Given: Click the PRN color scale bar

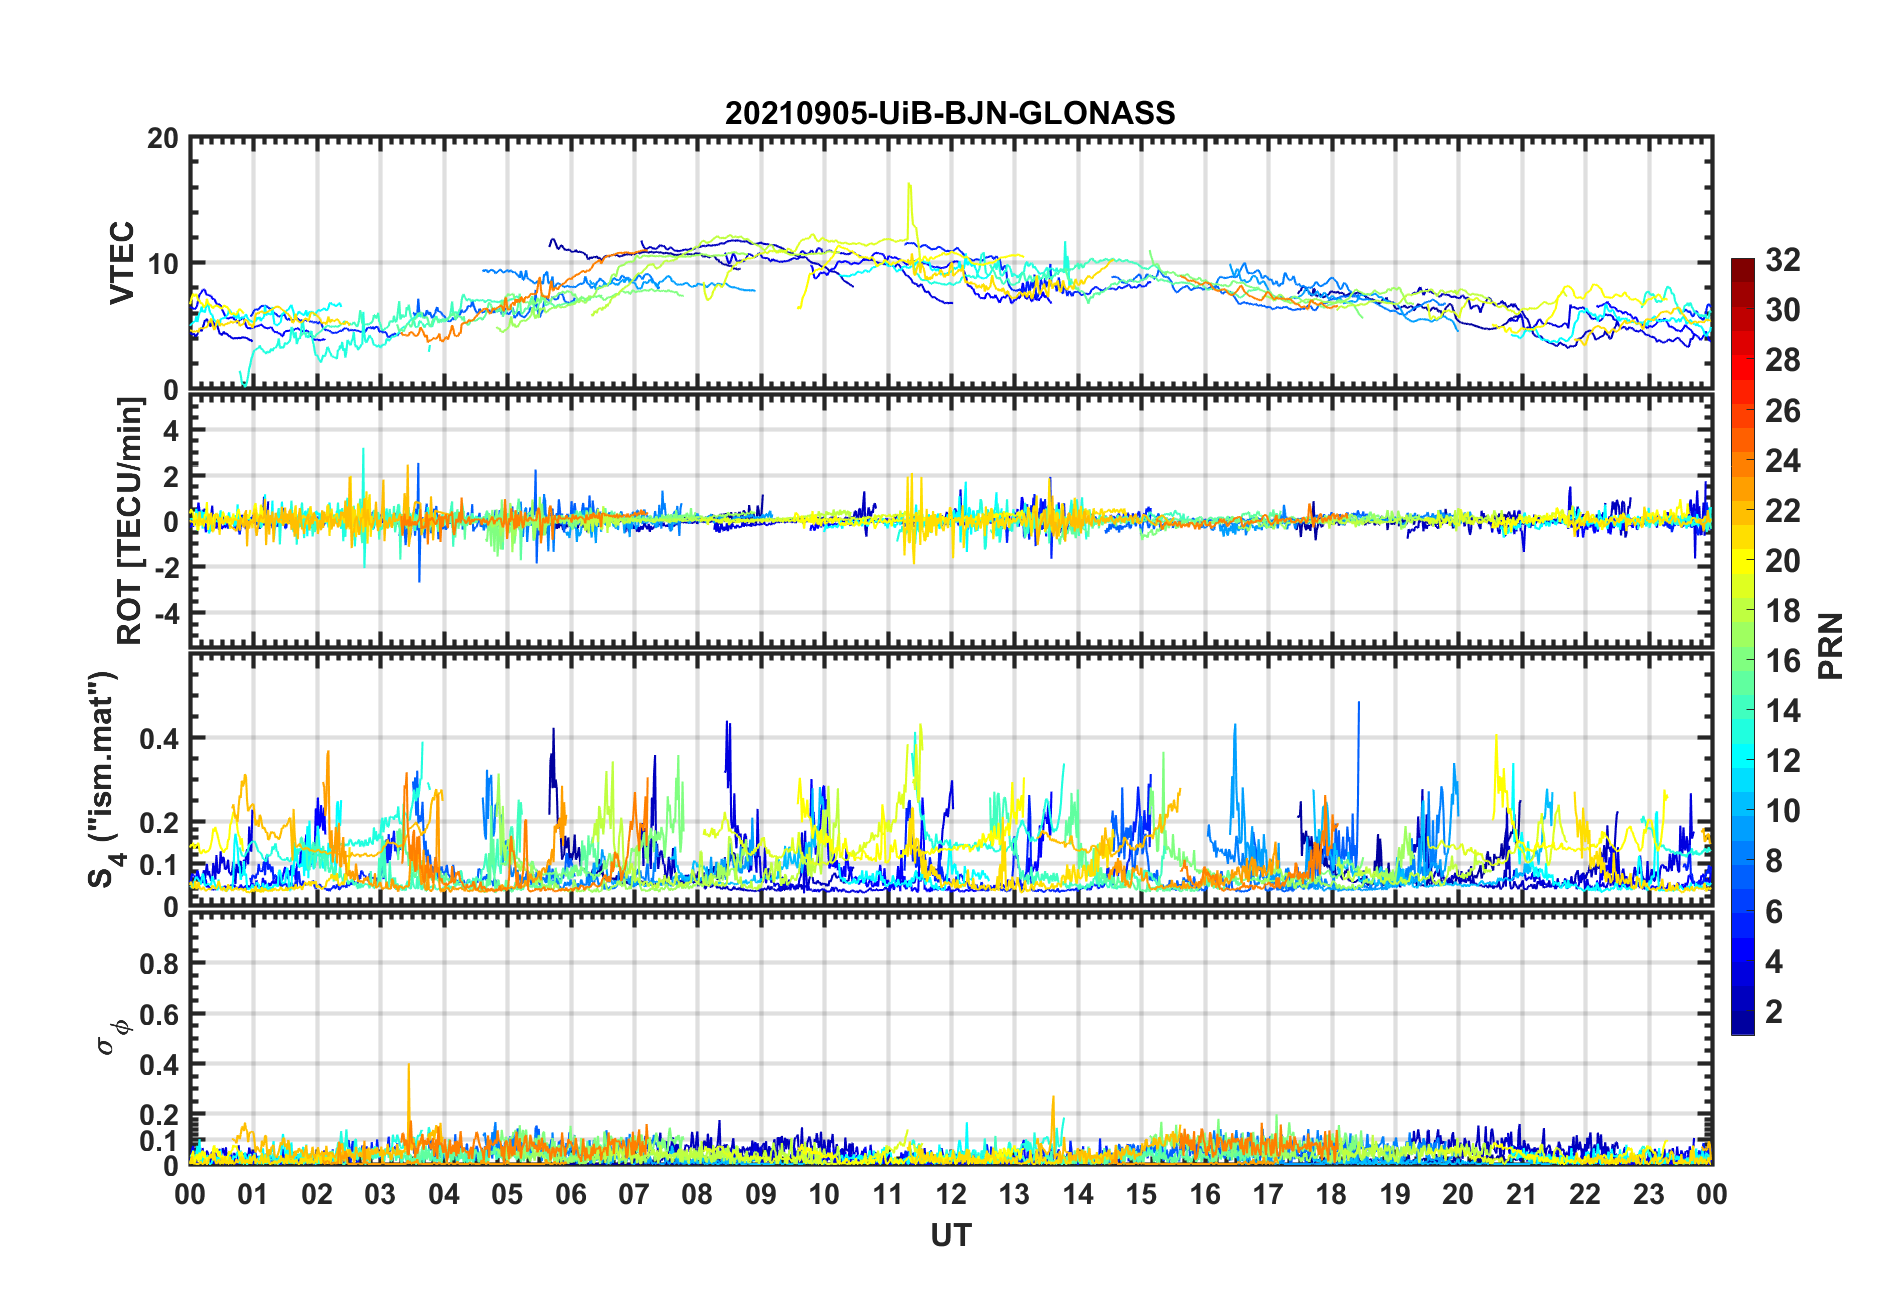Looking at the screenshot, I should (x=1743, y=646).
